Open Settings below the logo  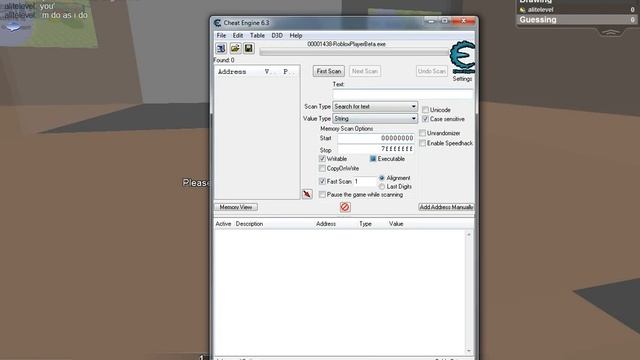(462, 79)
